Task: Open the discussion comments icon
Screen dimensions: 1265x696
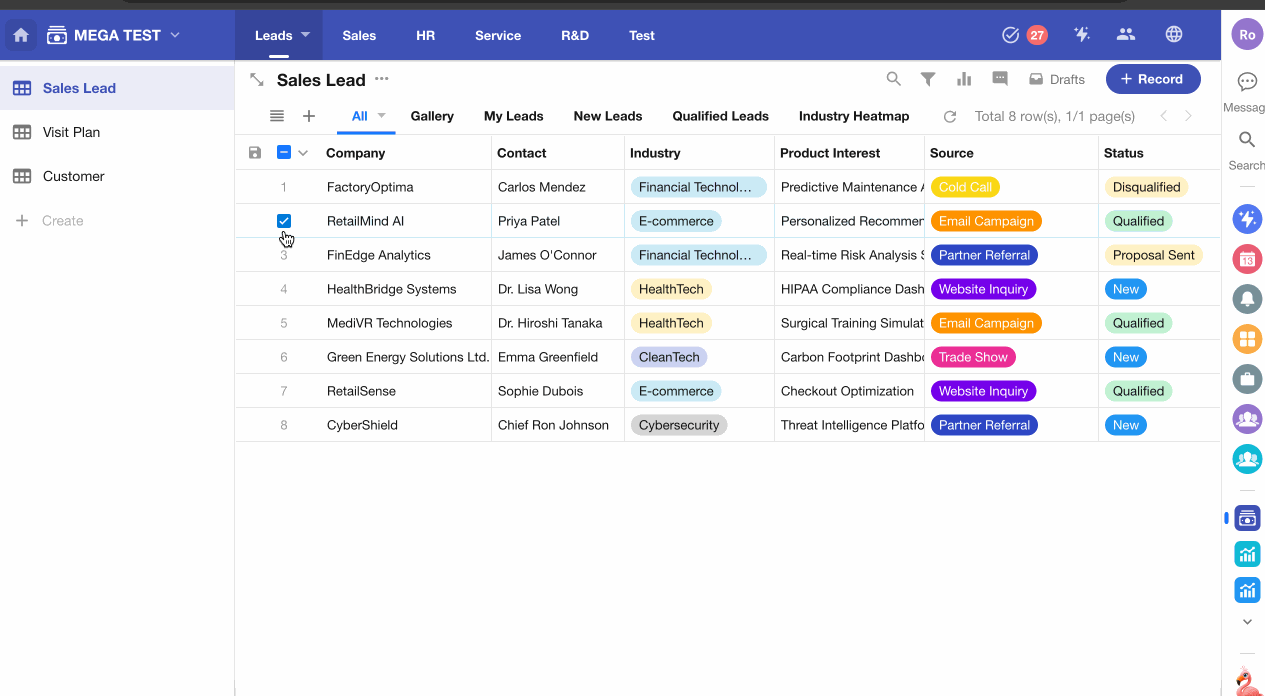Action: point(1000,79)
